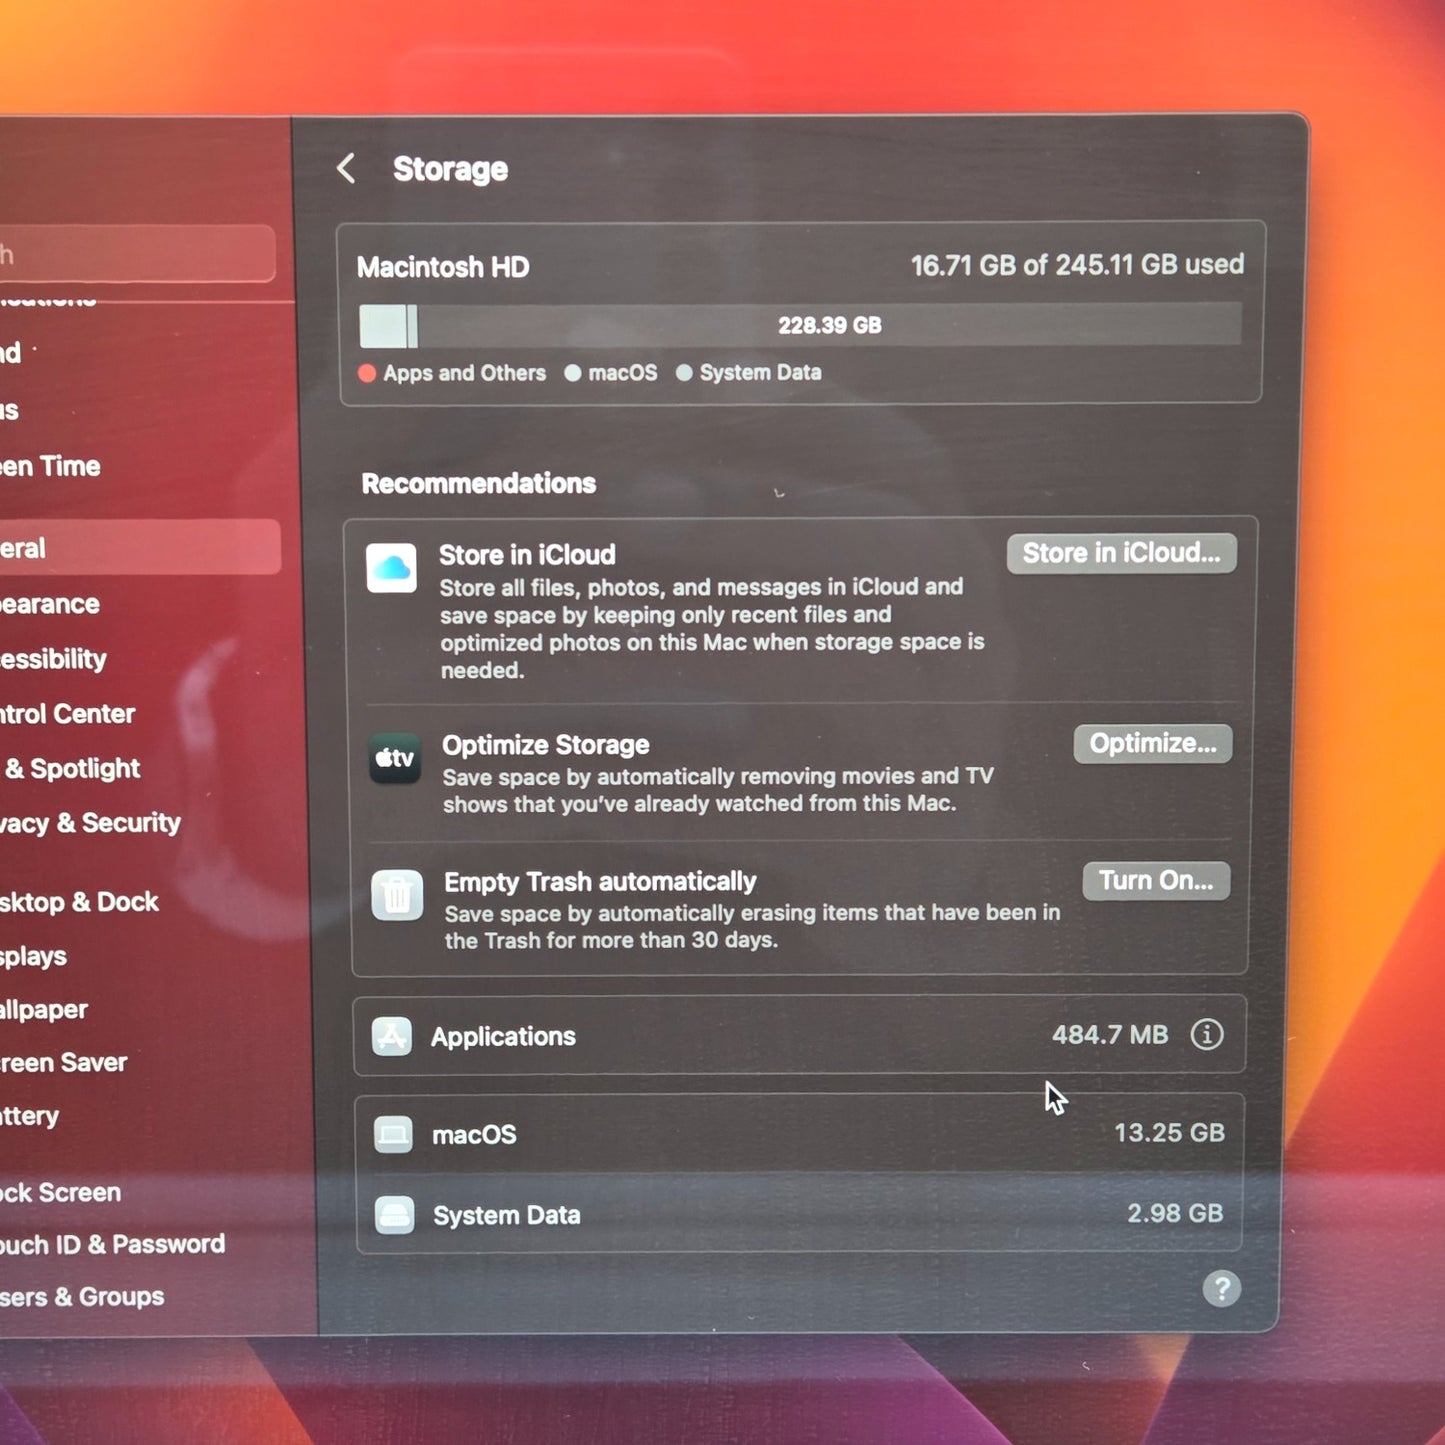Select Control Center in the sidebar

68,714
